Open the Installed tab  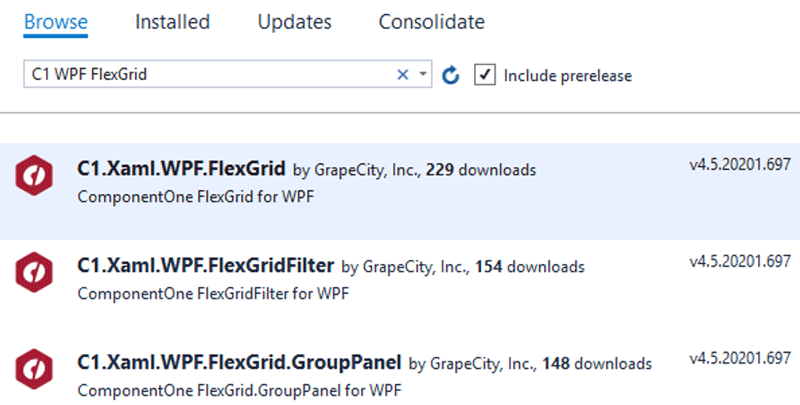pos(172,21)
